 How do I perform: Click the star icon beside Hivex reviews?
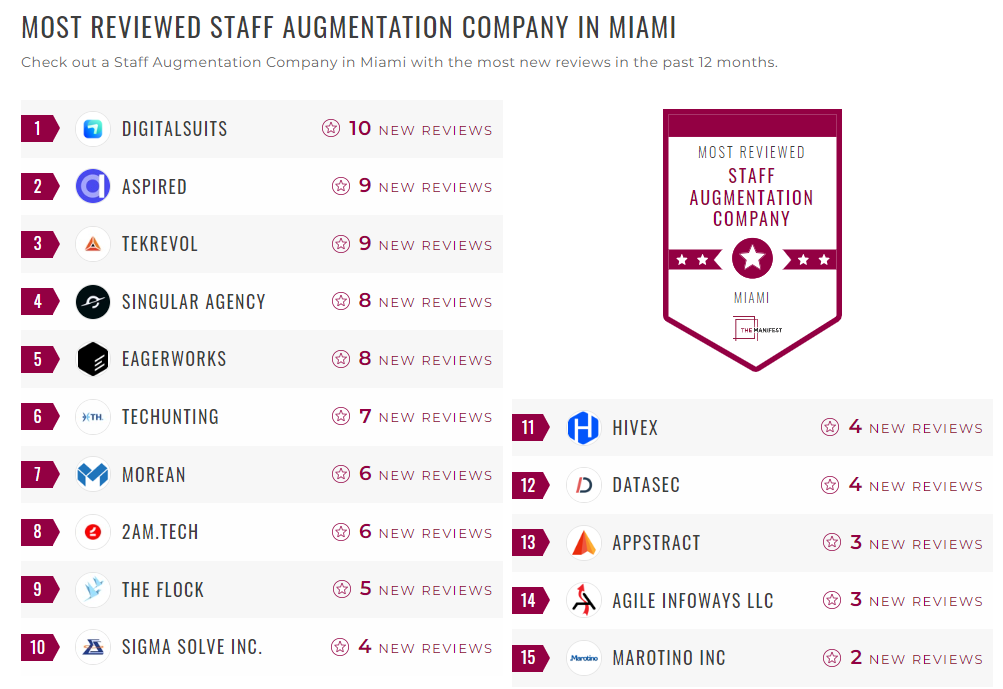[830, 428]
